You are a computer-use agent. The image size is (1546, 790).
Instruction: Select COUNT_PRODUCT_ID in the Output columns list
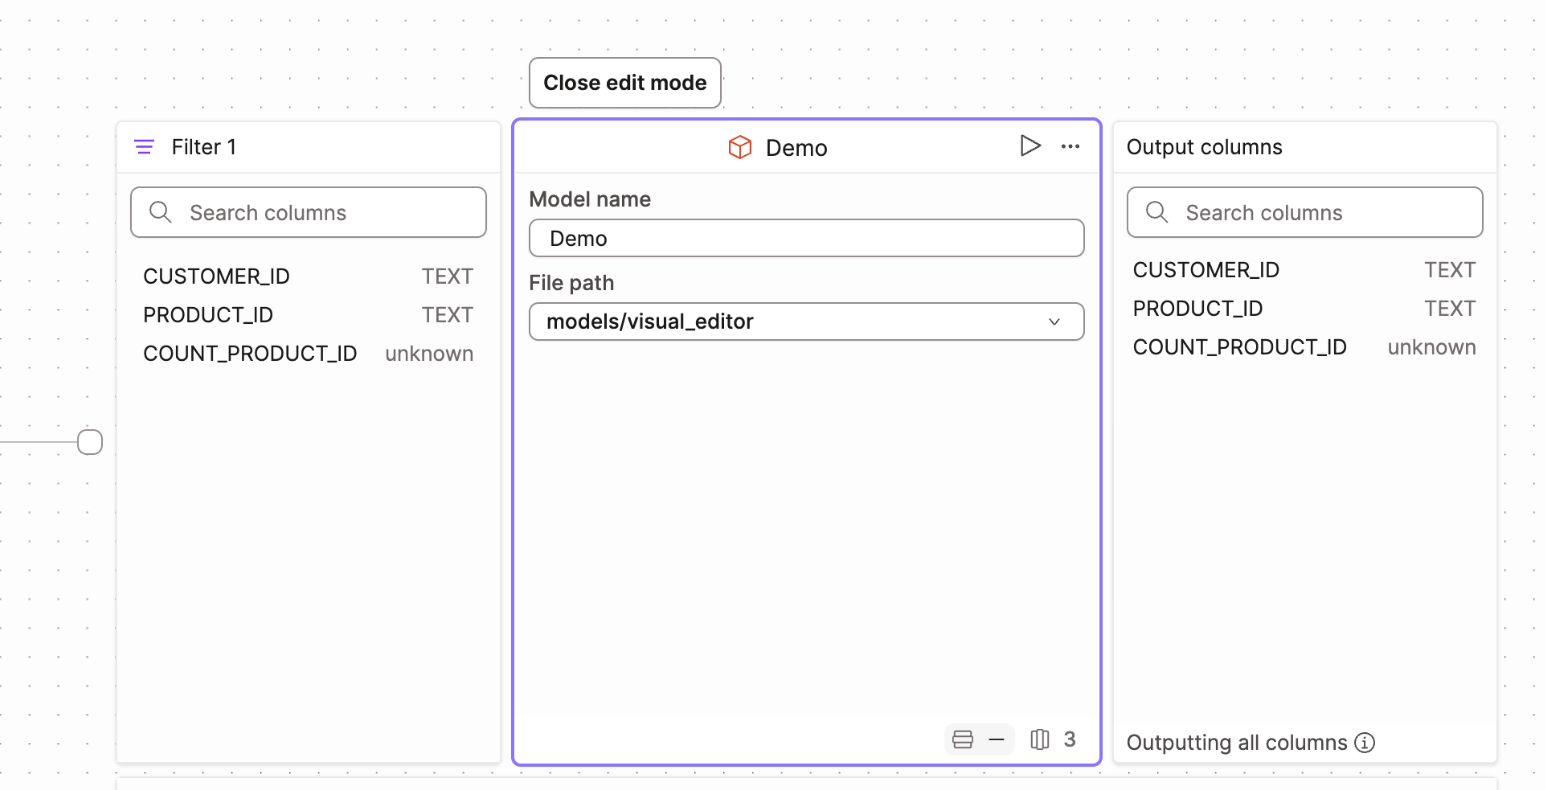[x=1240, y=347]
